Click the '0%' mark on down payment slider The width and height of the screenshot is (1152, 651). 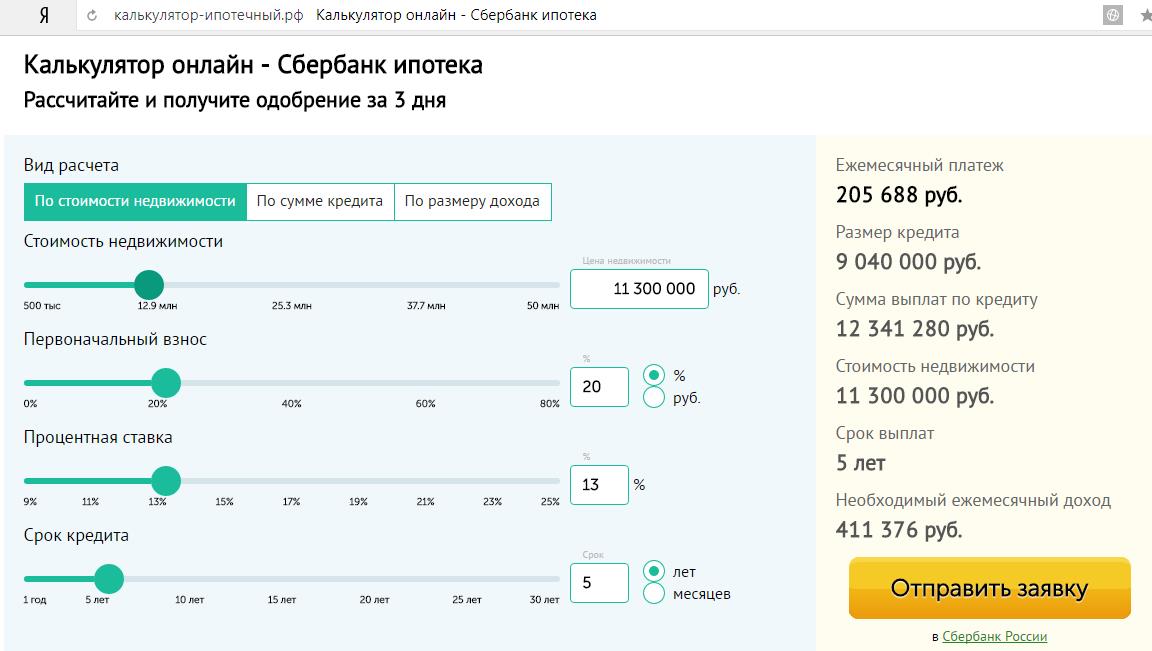pos(30,403)
